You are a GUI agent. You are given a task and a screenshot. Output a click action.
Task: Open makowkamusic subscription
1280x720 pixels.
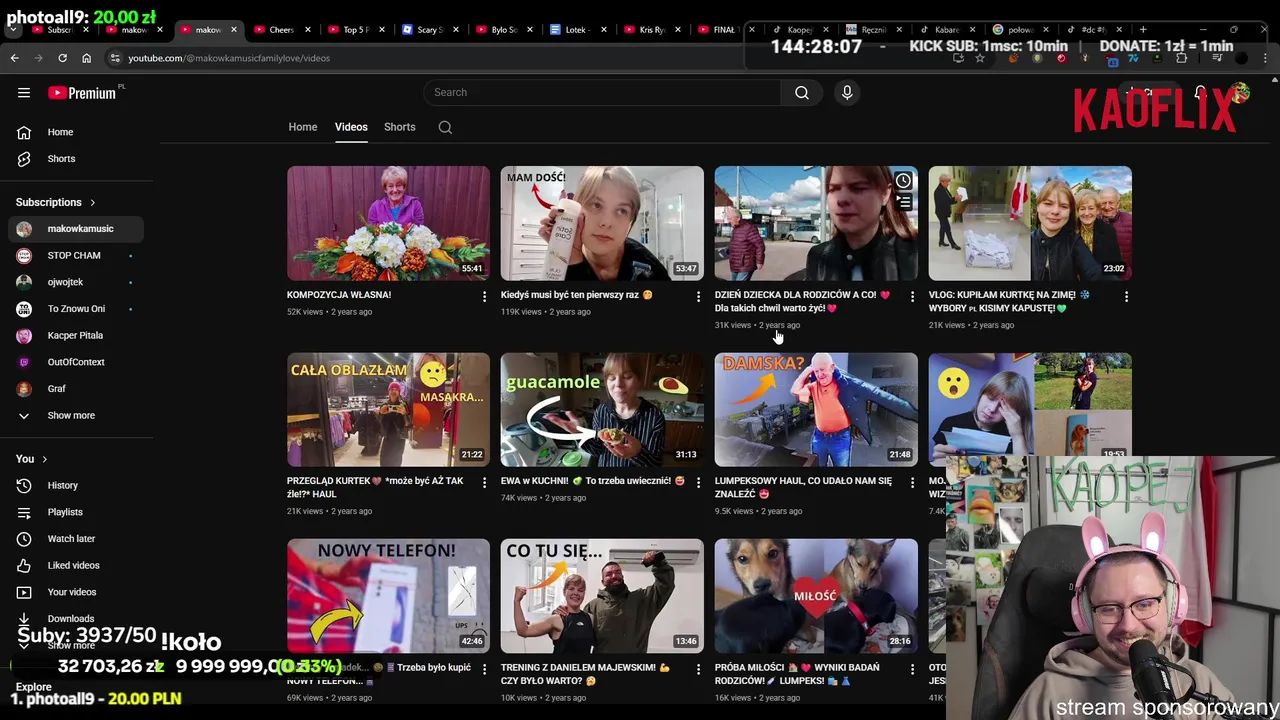point(76,229)
